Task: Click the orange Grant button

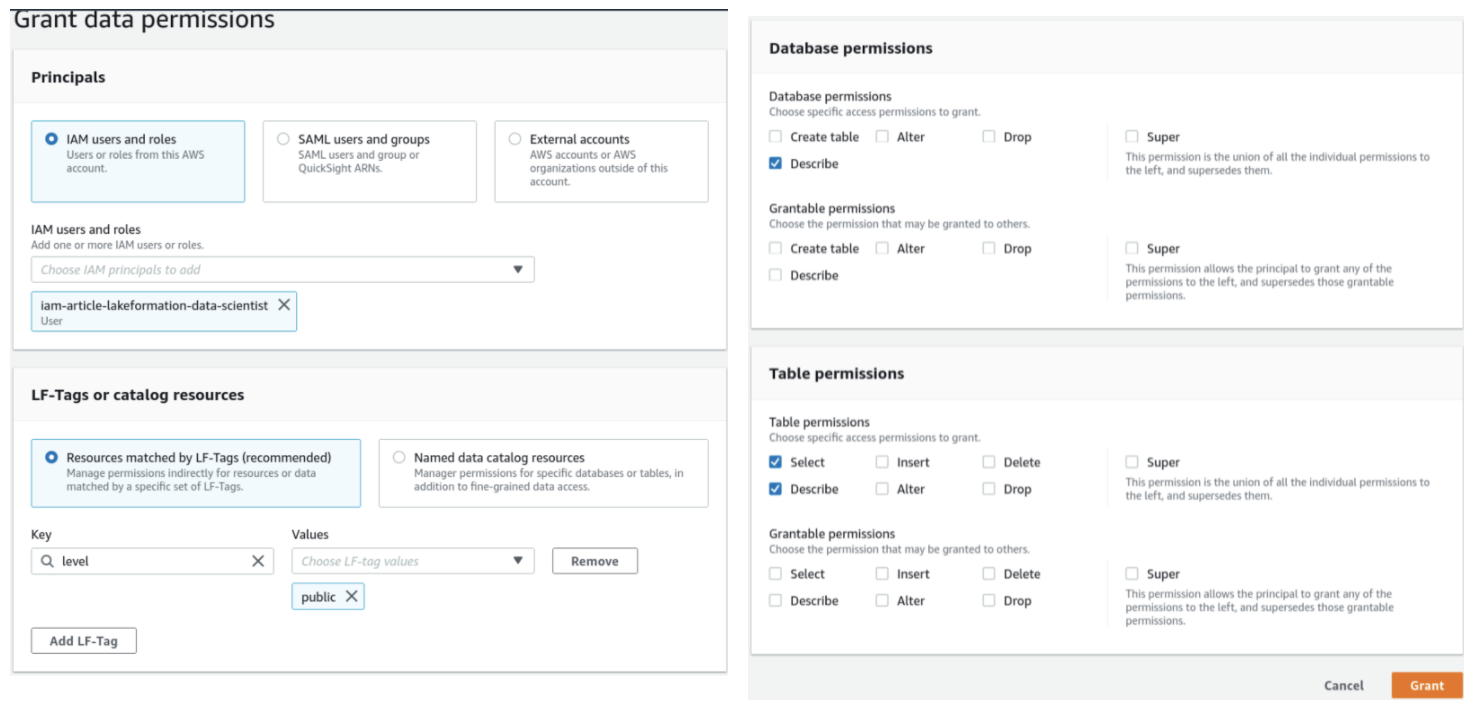Action: click(x=1427, y=685)
